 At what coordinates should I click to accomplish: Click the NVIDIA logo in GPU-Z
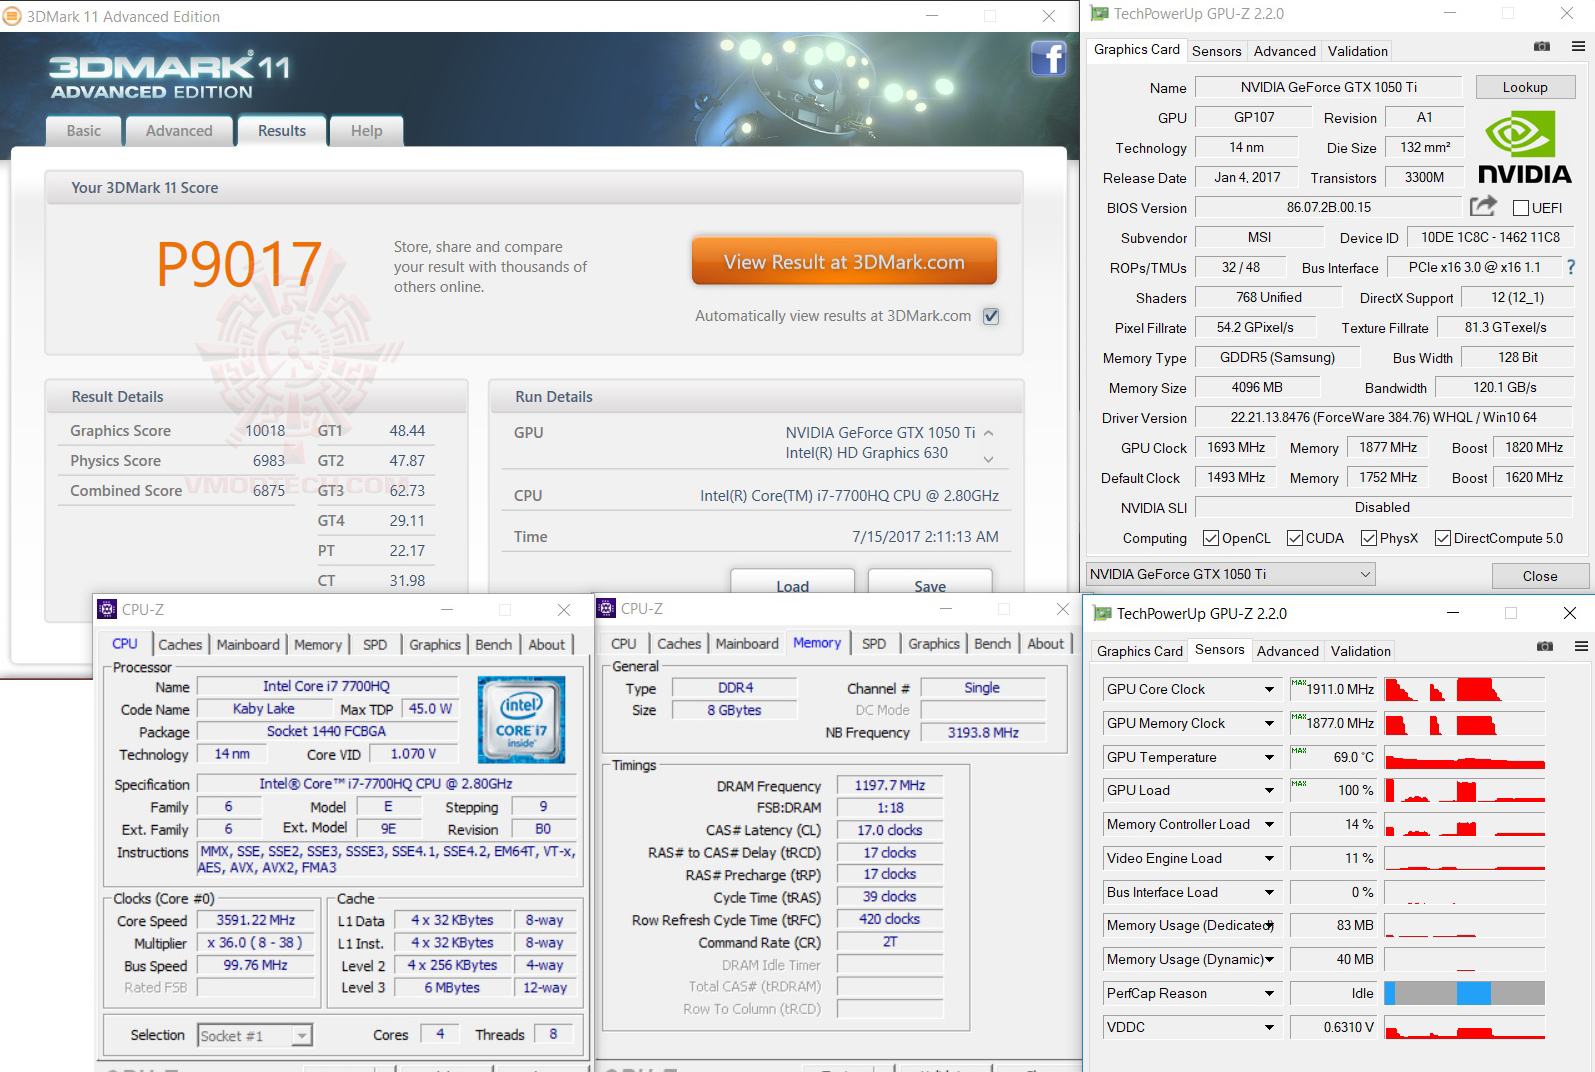click(x=1524, y=148)
